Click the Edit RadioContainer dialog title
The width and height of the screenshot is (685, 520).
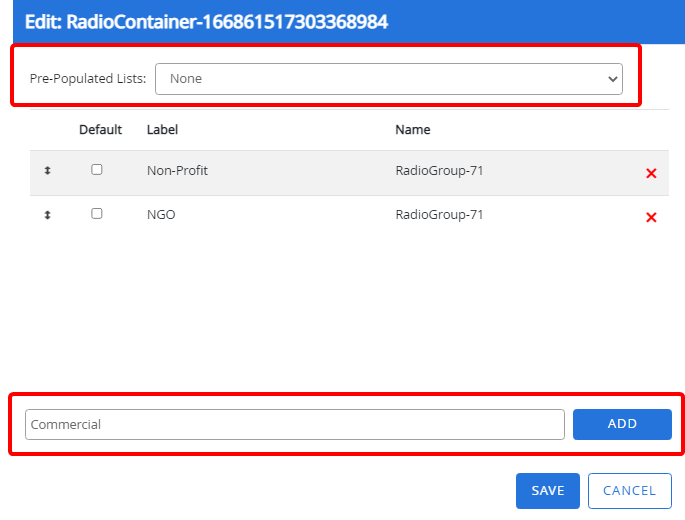206,21
